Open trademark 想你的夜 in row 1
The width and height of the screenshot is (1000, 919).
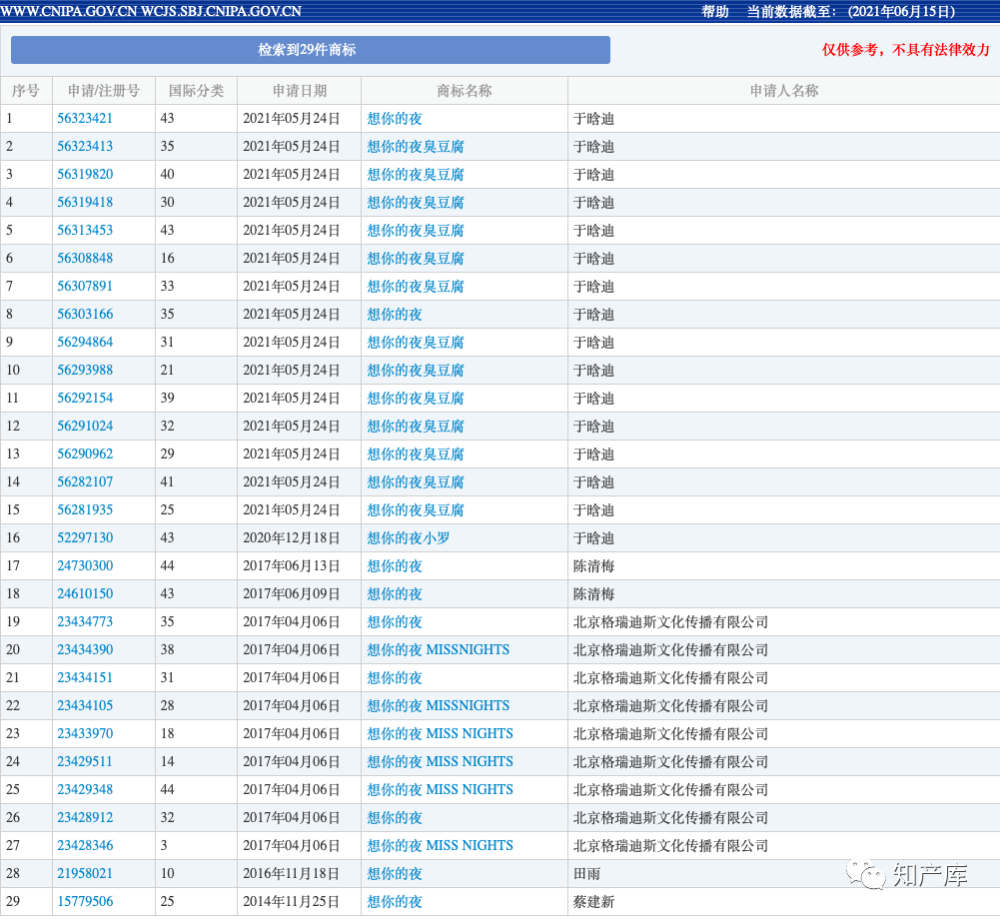click(x=394, y=119)
